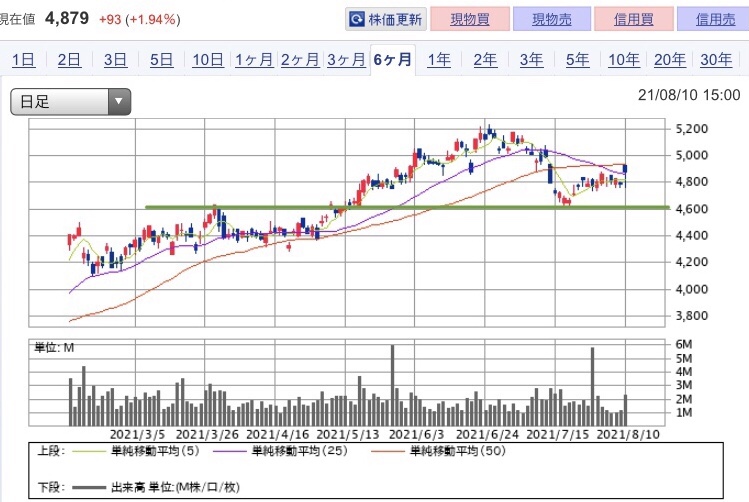Click the last blue candlestick at 2021/8/10
Viewport: 749px width, 502px height.
click(625, 169)
